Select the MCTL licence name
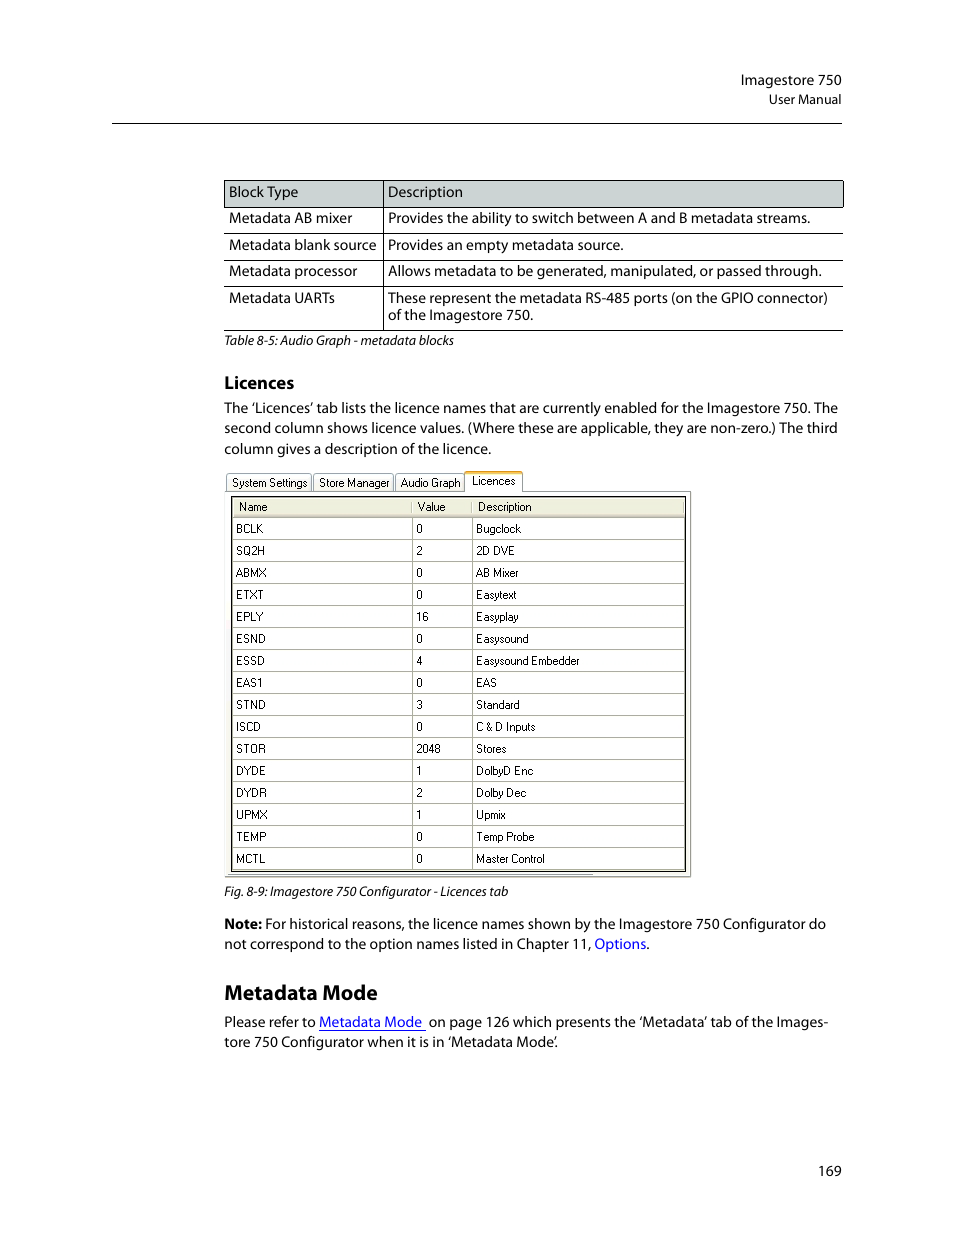Viewport: 954px width, 1235px height. point(250,859)
